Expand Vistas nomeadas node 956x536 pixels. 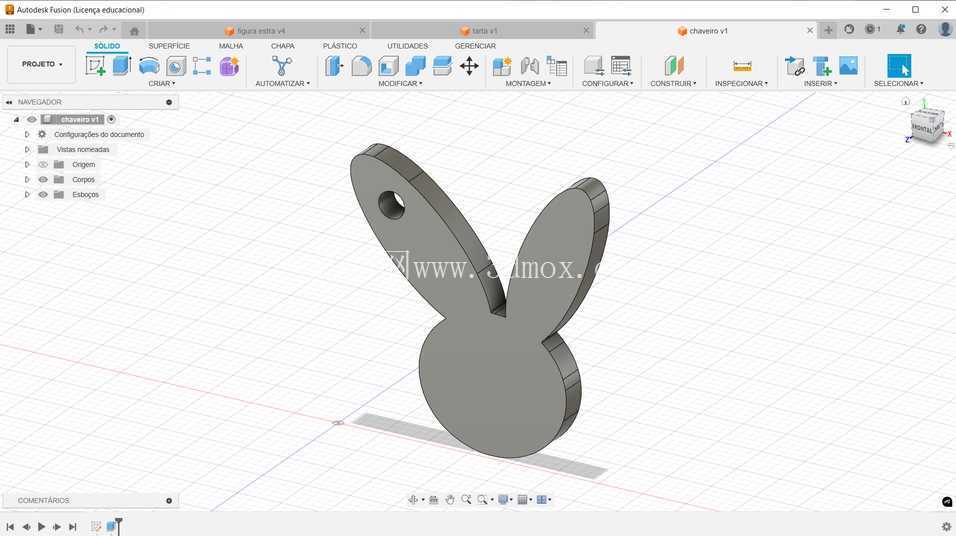point(27,149)
